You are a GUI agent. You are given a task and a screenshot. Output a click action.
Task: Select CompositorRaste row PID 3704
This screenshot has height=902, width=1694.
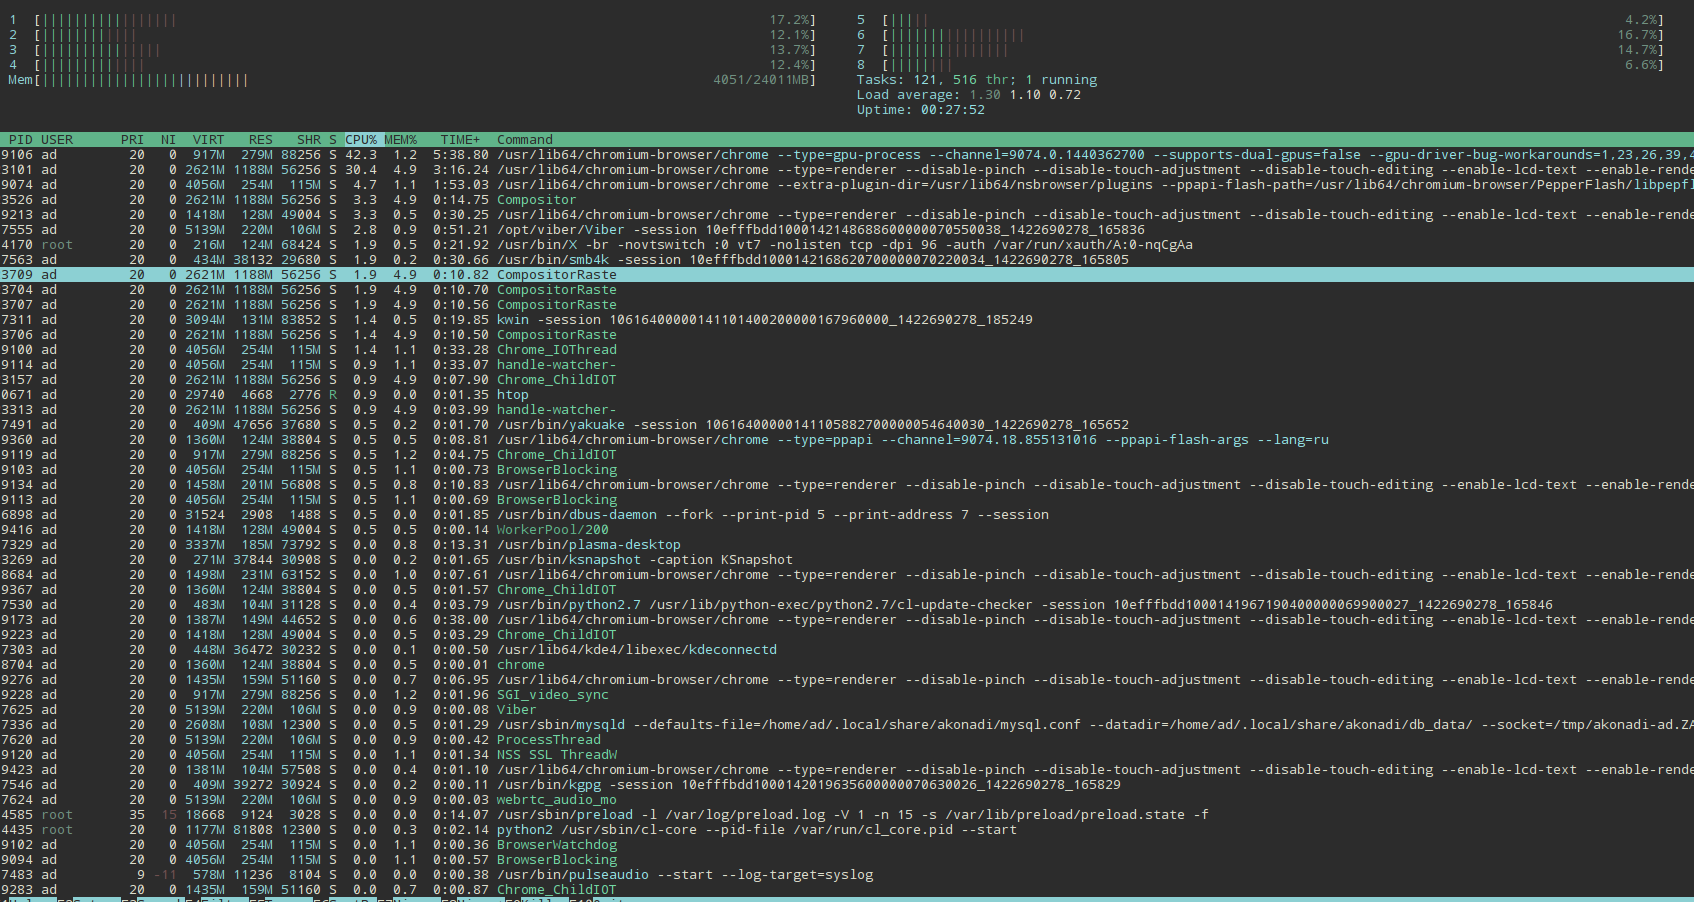(x=847, y=290)
